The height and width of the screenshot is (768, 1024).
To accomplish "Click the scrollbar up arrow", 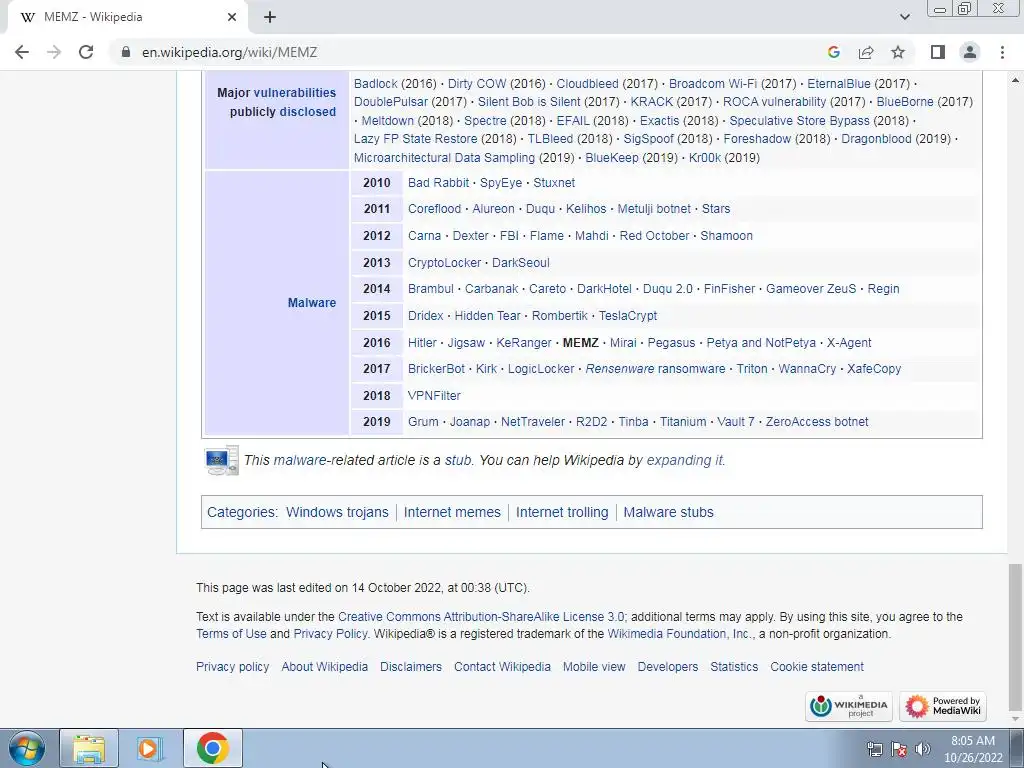I will (1015, 79).
